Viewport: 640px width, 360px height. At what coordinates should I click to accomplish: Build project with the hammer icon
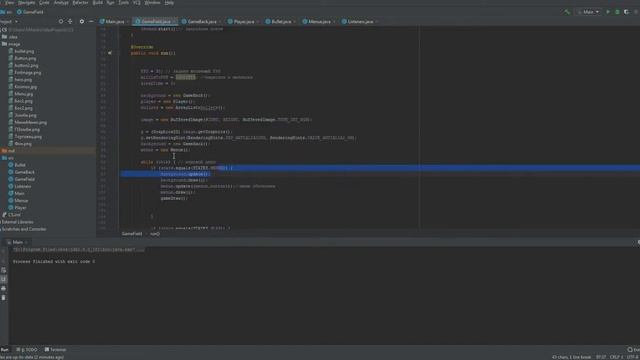(567, 12)
